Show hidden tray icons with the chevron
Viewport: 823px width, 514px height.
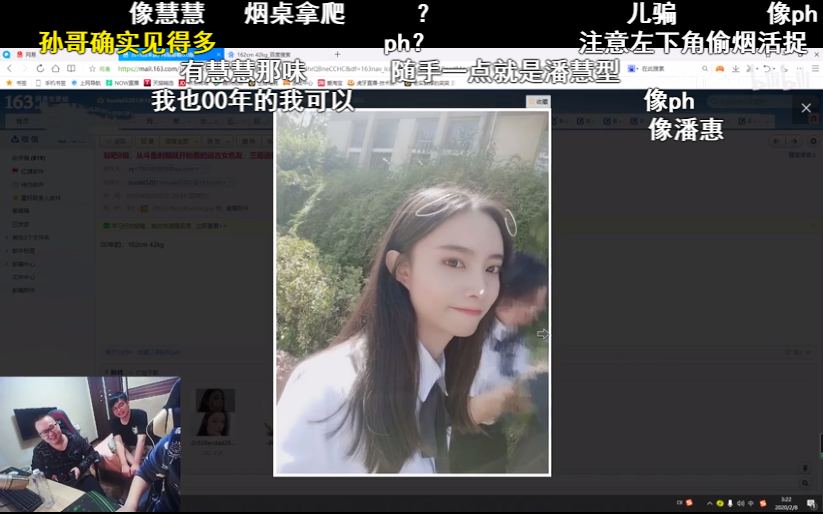click(x=710, y=503)
